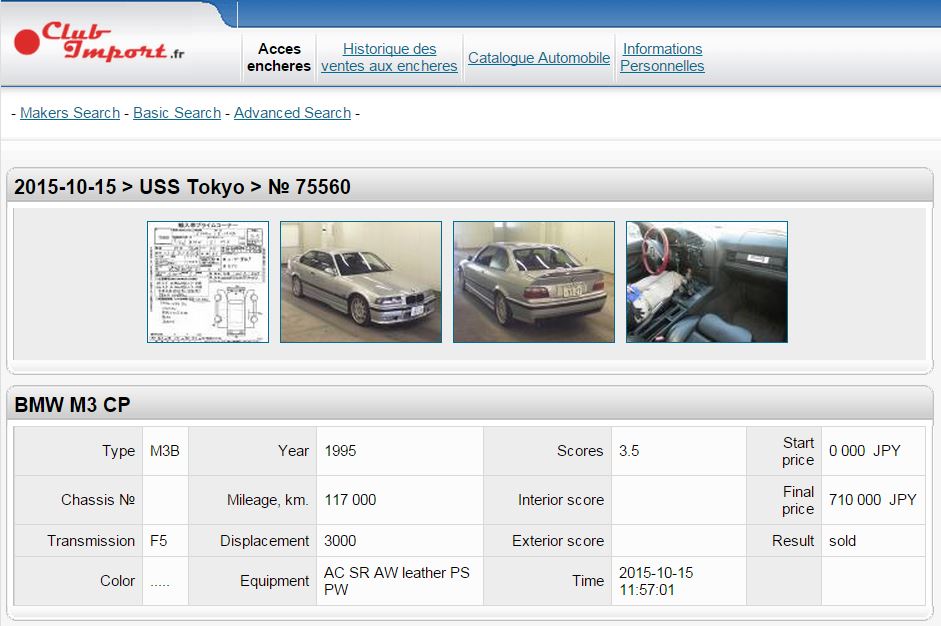This screenshot has height=626, width=941.
Task: Follow the Basic Search link
Action: tap(177, 113)
